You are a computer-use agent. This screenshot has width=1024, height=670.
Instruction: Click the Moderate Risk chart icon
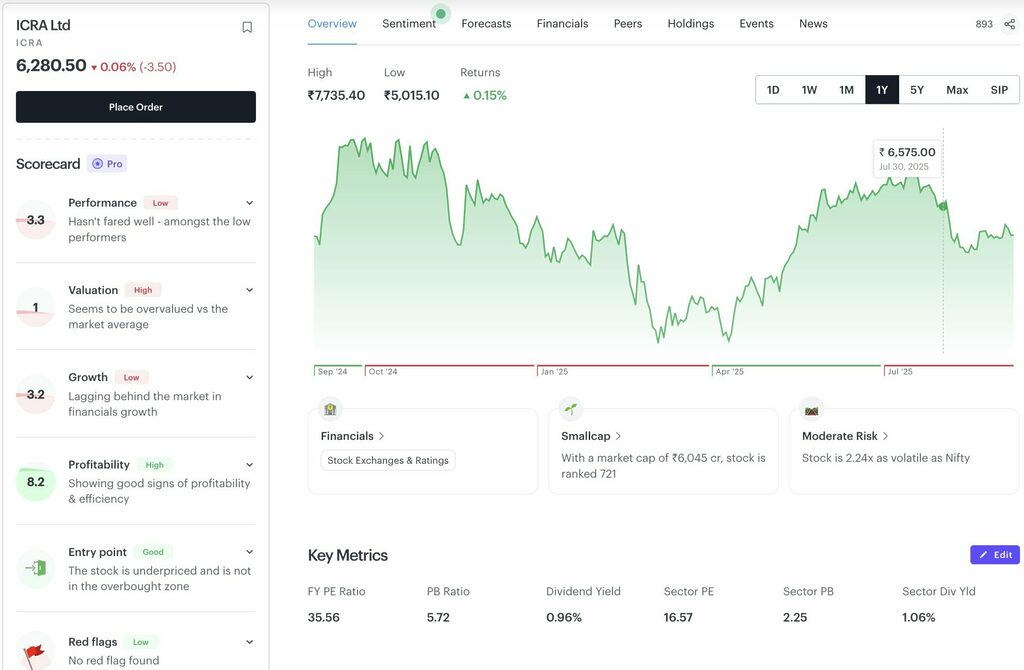pos(812,410)
